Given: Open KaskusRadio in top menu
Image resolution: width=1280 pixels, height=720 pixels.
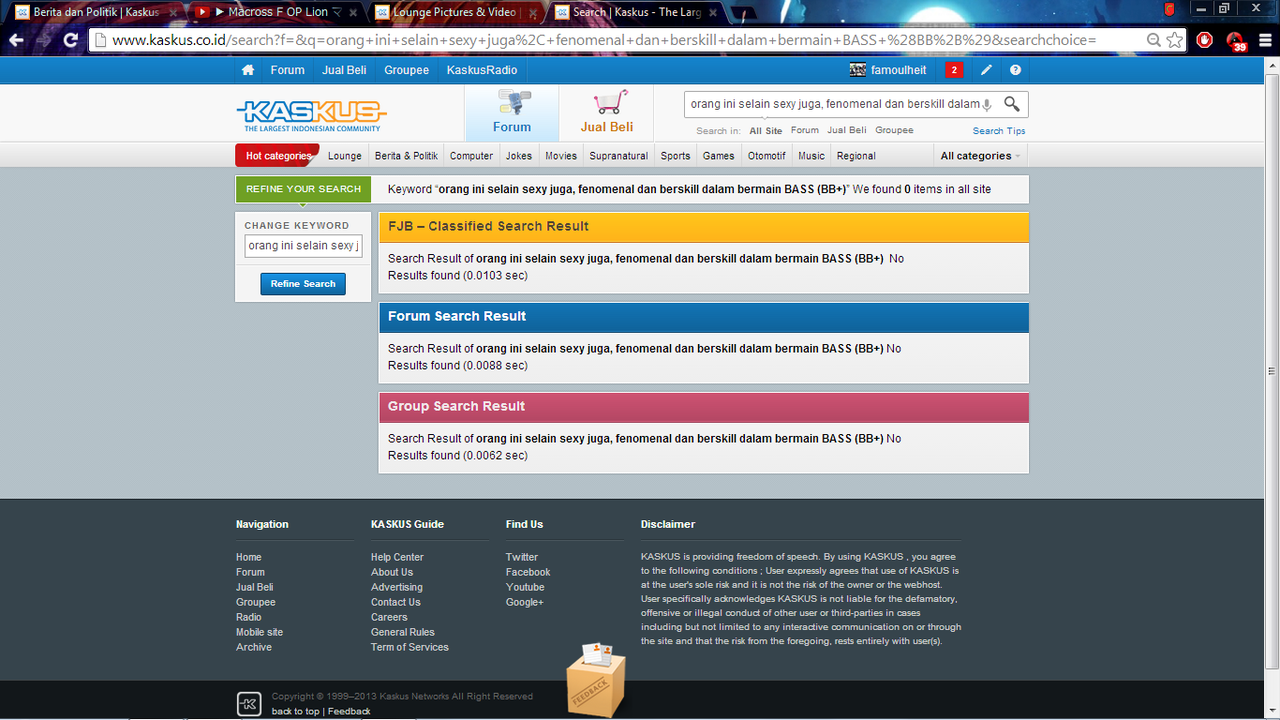Looking at the screenshot, I should coord(482,70).
